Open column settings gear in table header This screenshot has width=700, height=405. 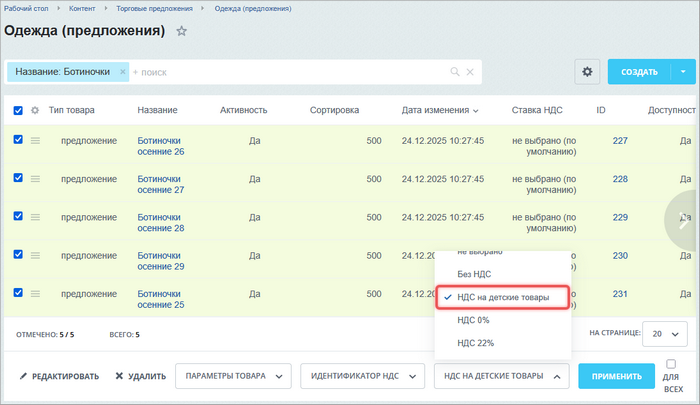tap(35, 110)
